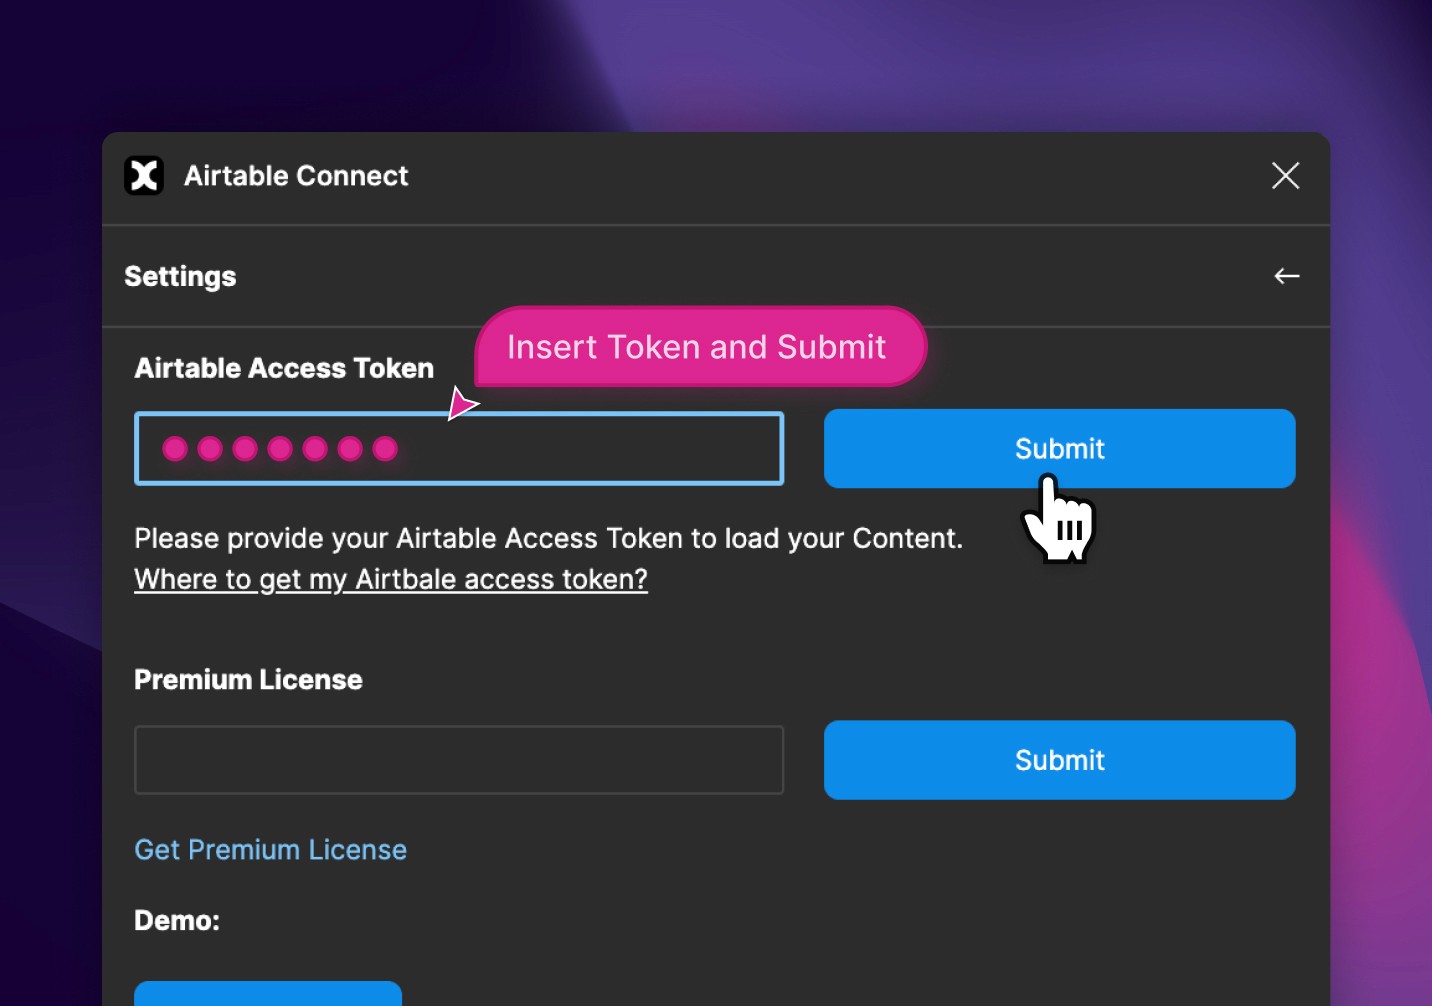The image size is (1432, 1006).
Task: Click the Demo: label
Action: coord(177,920)
